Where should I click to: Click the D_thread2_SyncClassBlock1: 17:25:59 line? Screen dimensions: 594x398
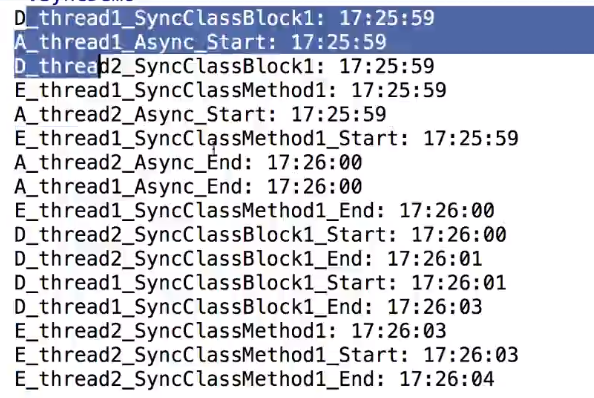point(224,66)
